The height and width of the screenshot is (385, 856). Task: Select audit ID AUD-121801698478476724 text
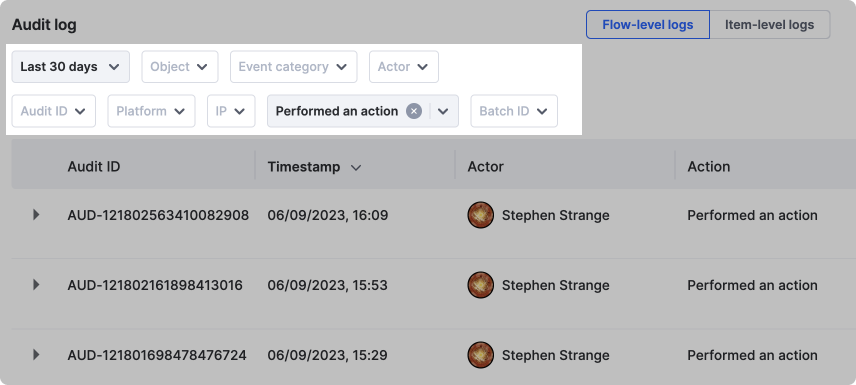tap(157, 355)
